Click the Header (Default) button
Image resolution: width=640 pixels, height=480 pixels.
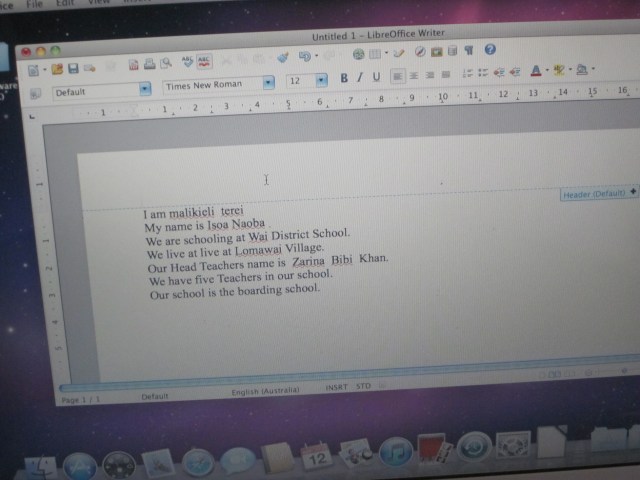click(597, 193)
